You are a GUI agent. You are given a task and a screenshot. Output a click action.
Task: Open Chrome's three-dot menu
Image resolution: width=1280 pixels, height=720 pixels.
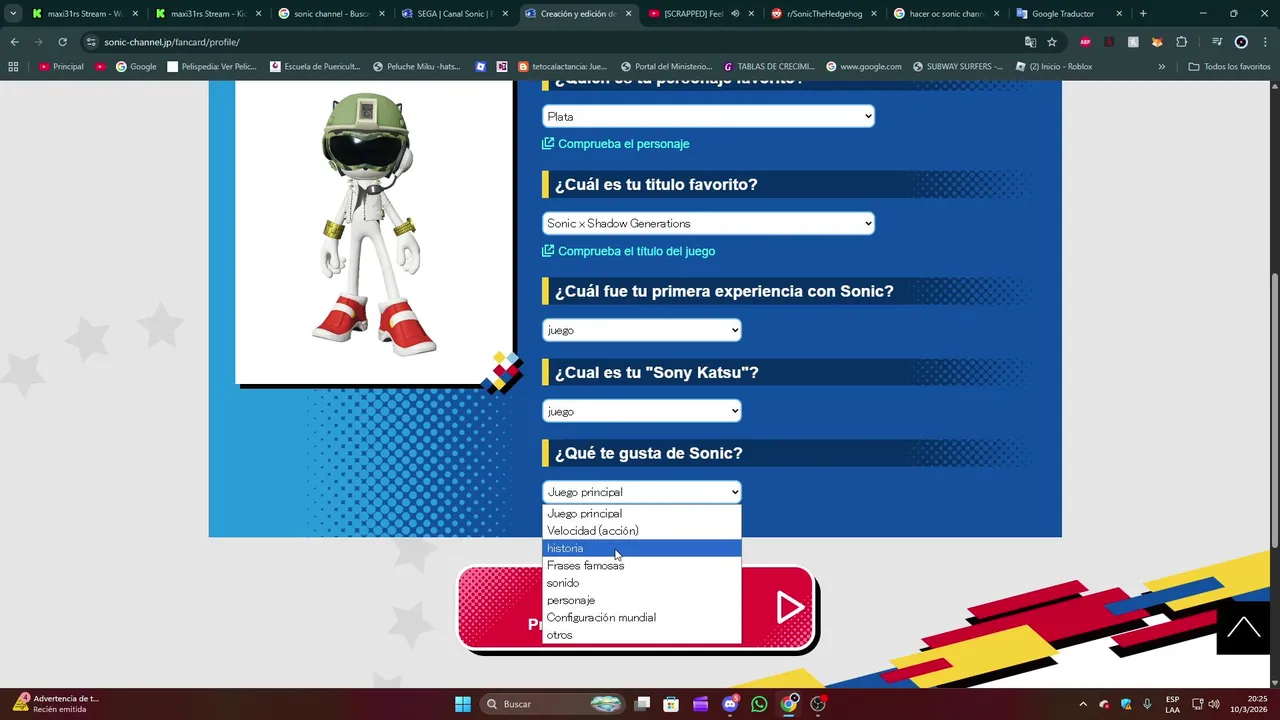click(x=1265, y=42)
